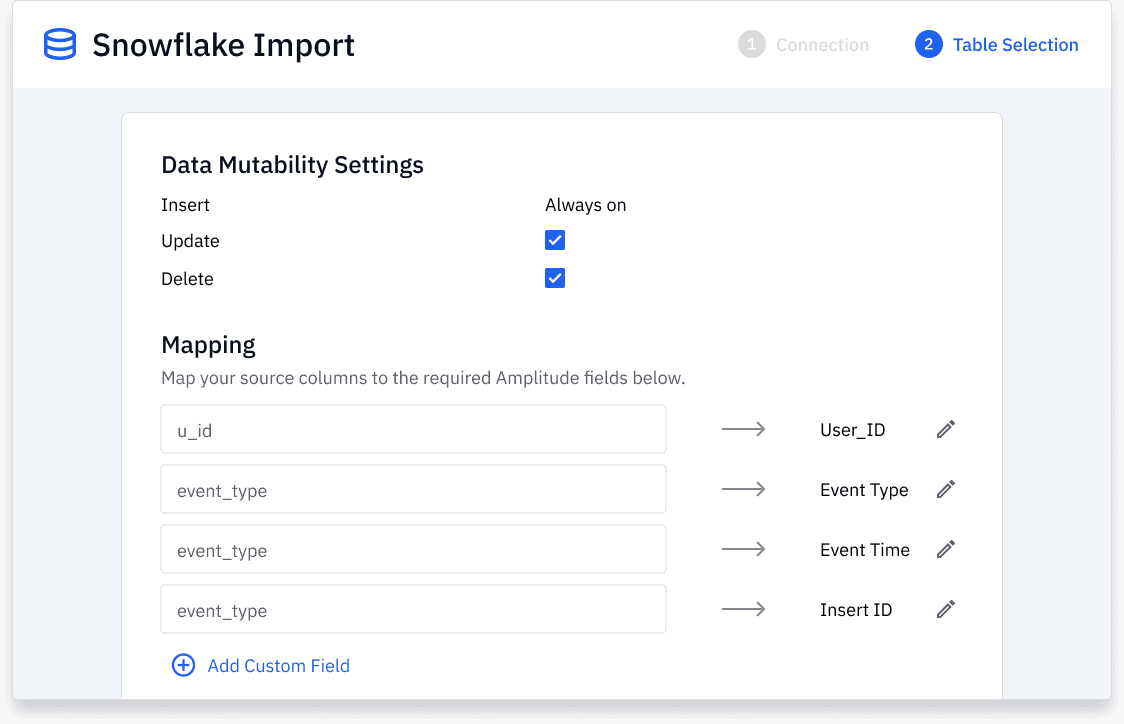Click the Snowflake database icon in the header

tap(58, 44)
